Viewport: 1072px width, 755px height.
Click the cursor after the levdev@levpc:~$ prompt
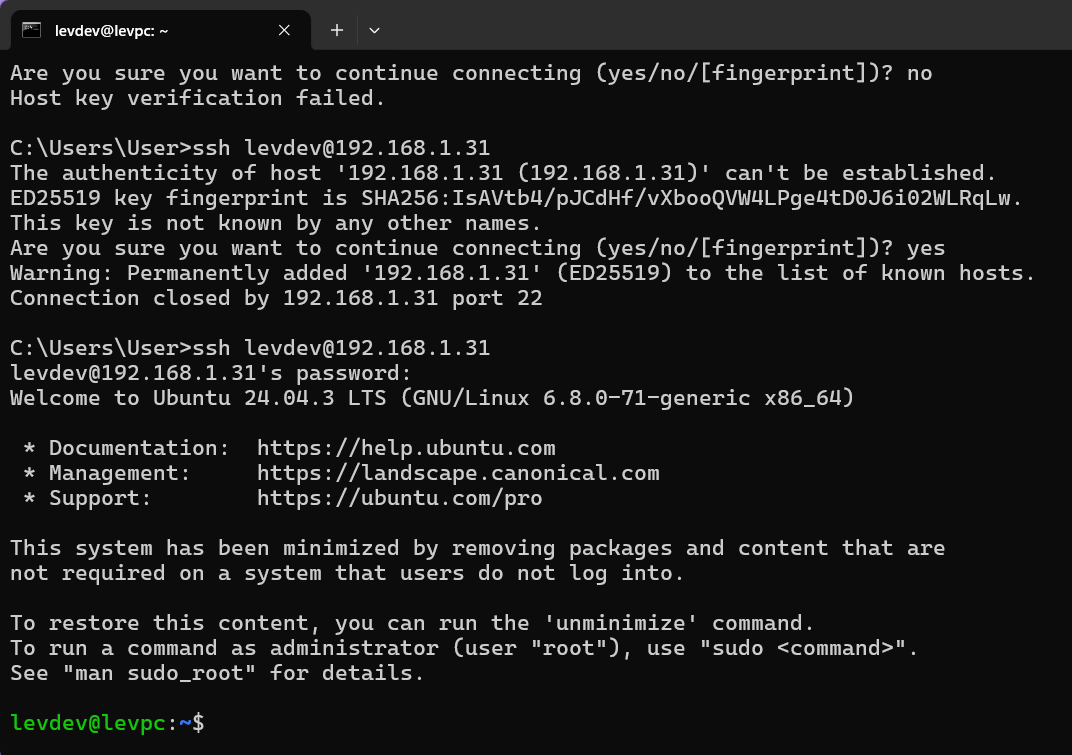tap(212, 723)
